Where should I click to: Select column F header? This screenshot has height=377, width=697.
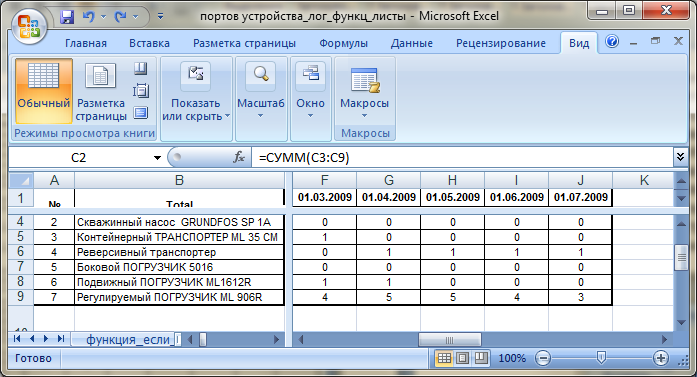tap(324, 180)
